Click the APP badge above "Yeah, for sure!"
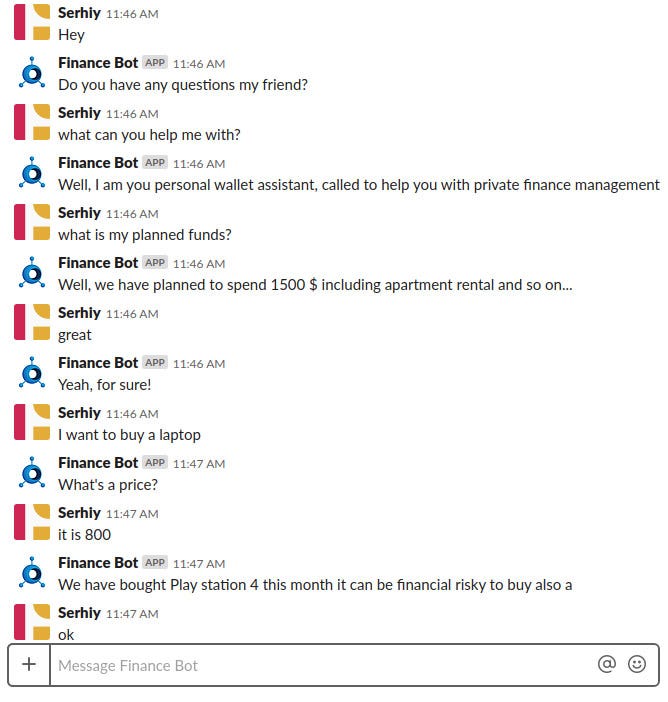668x702 pixels. pos(155,362)
